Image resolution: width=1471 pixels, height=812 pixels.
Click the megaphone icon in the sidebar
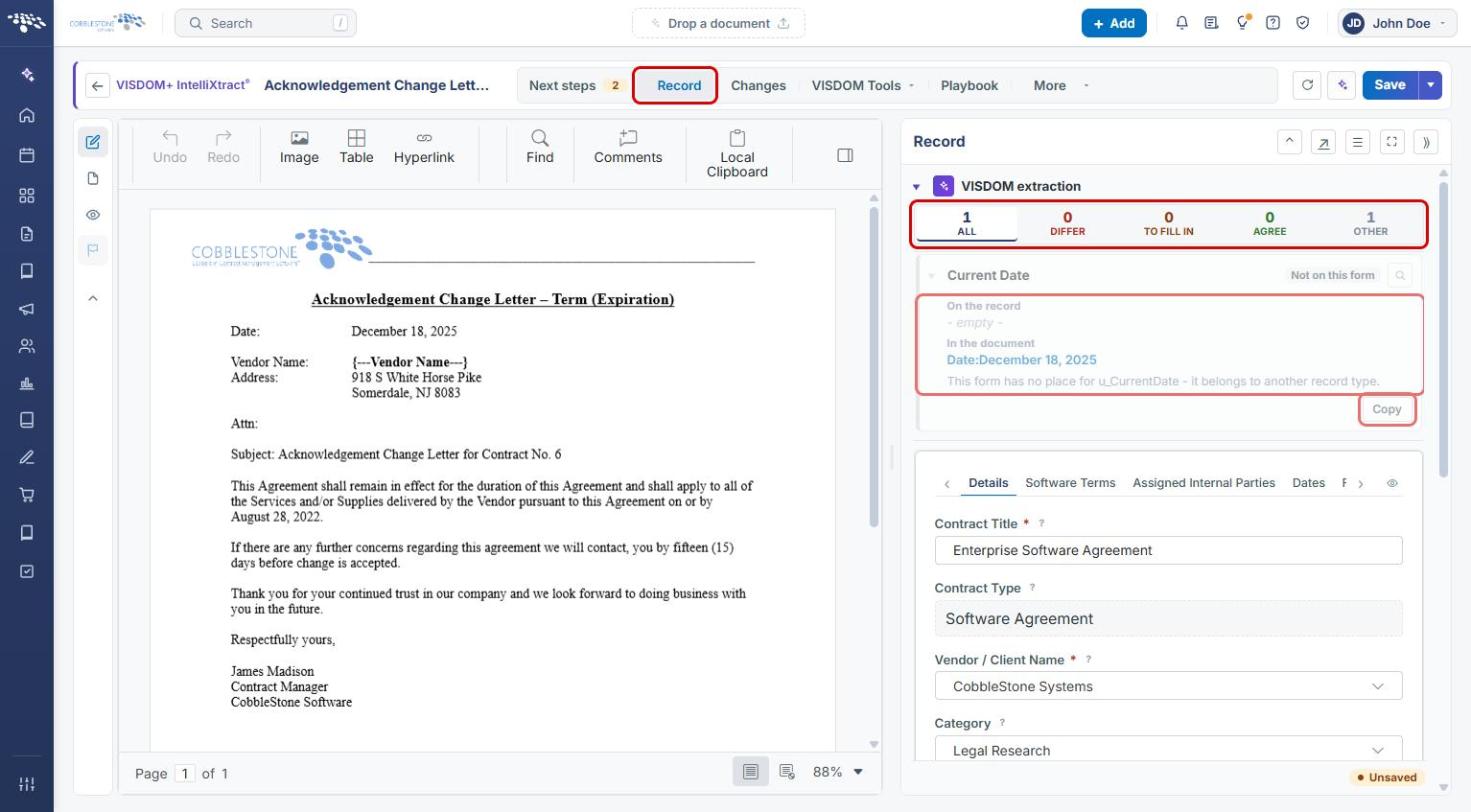tap(27, 309)
